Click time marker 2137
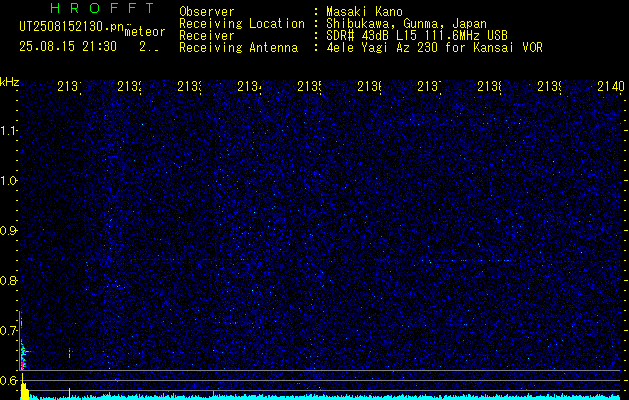 coord(429,86)
